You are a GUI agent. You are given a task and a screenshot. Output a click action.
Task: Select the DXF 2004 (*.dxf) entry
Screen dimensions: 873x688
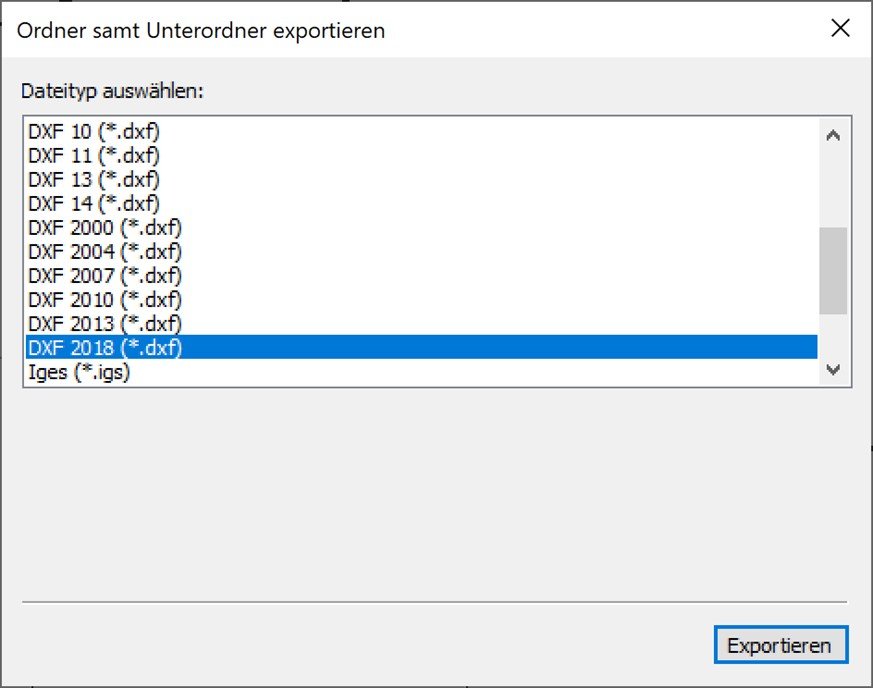[105, 252]
